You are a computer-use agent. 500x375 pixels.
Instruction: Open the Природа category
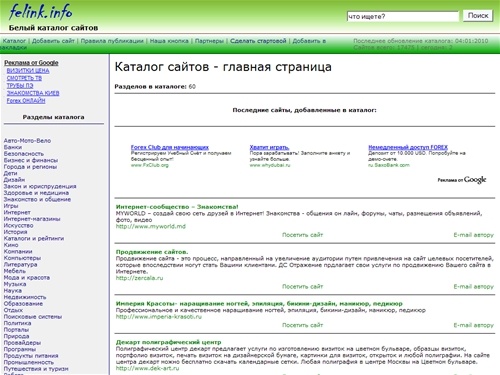pos(16,336)
